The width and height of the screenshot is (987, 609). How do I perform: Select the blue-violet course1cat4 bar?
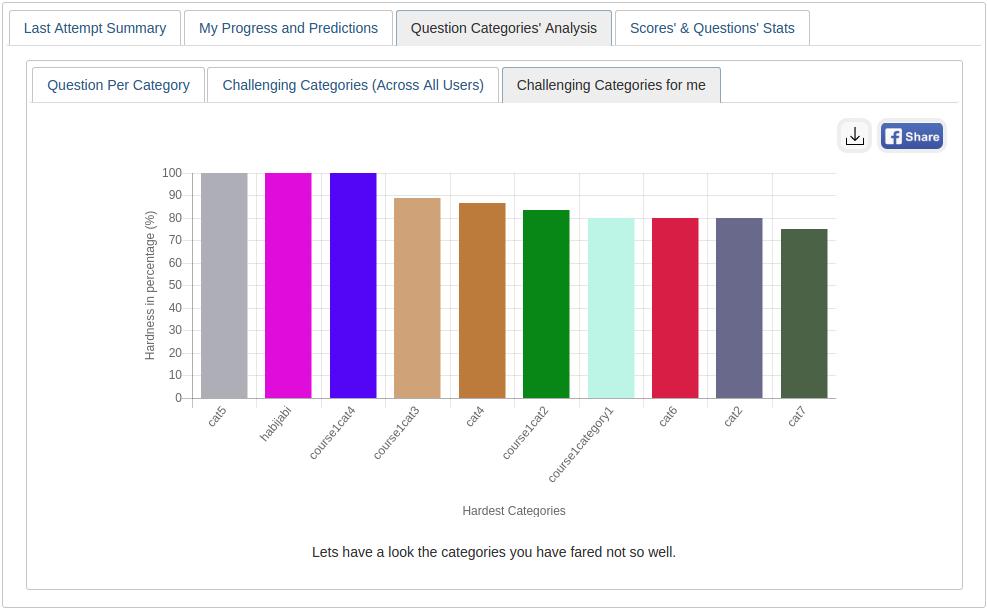pos(353,286)
